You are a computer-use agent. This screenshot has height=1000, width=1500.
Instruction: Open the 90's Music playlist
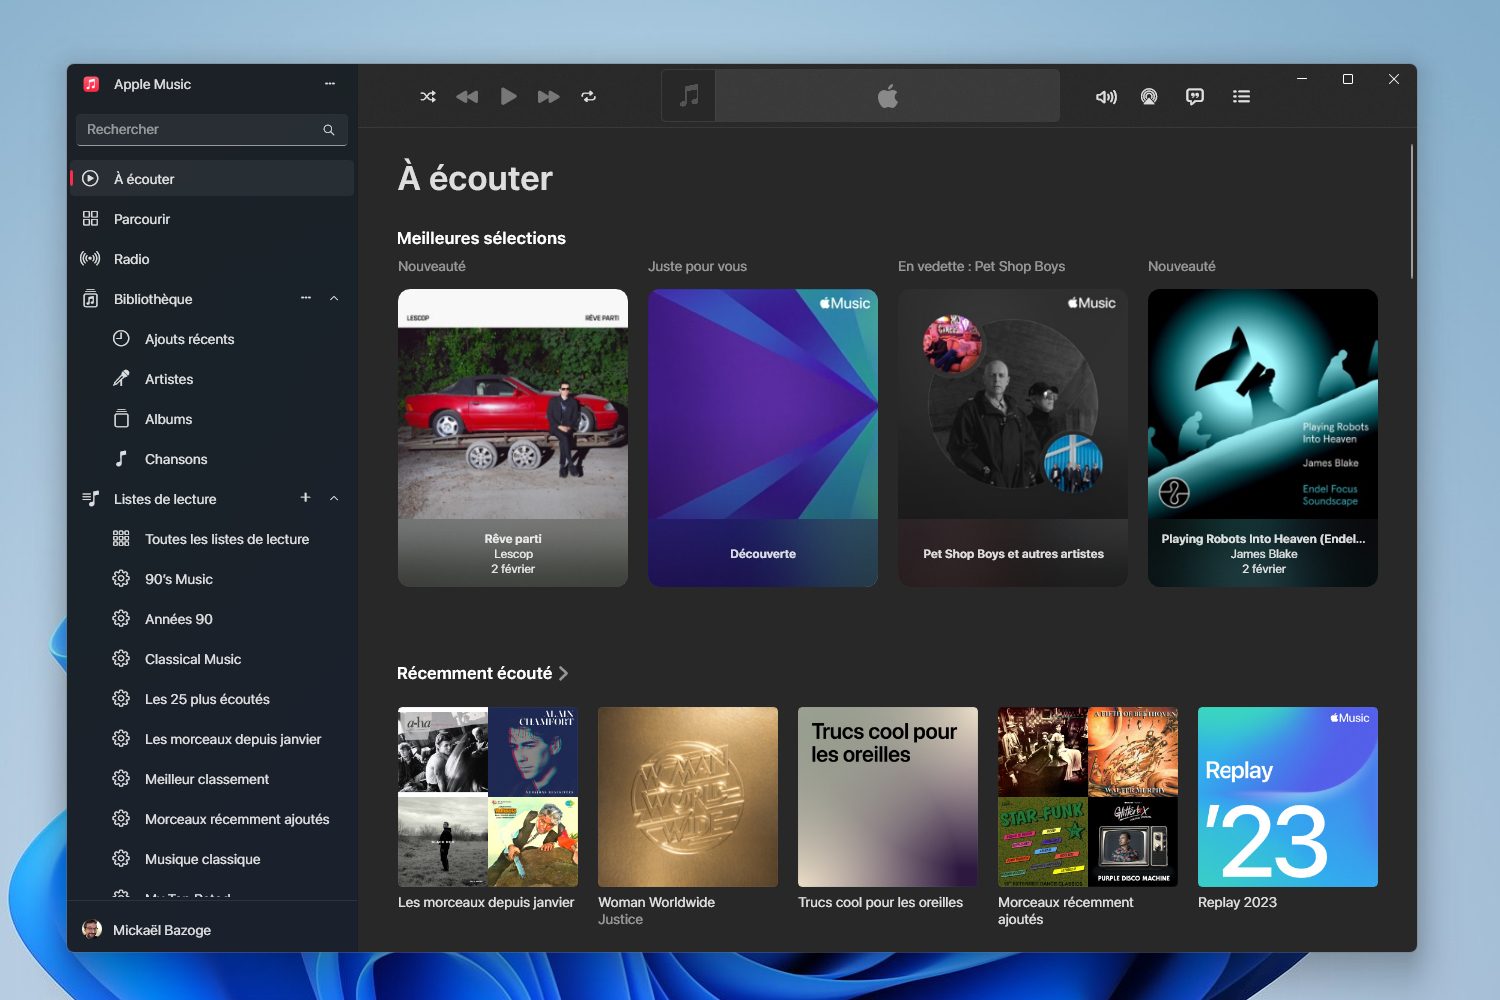(x=212, y=579)
